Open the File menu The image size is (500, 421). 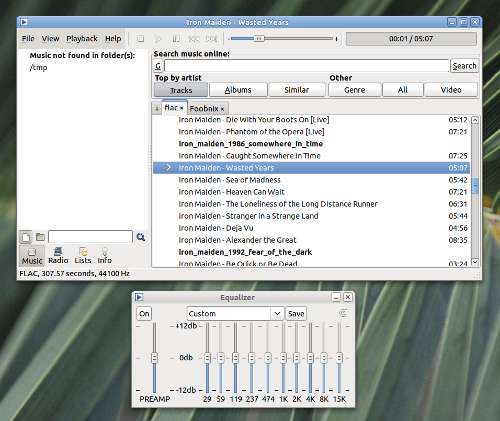(28, 39)
